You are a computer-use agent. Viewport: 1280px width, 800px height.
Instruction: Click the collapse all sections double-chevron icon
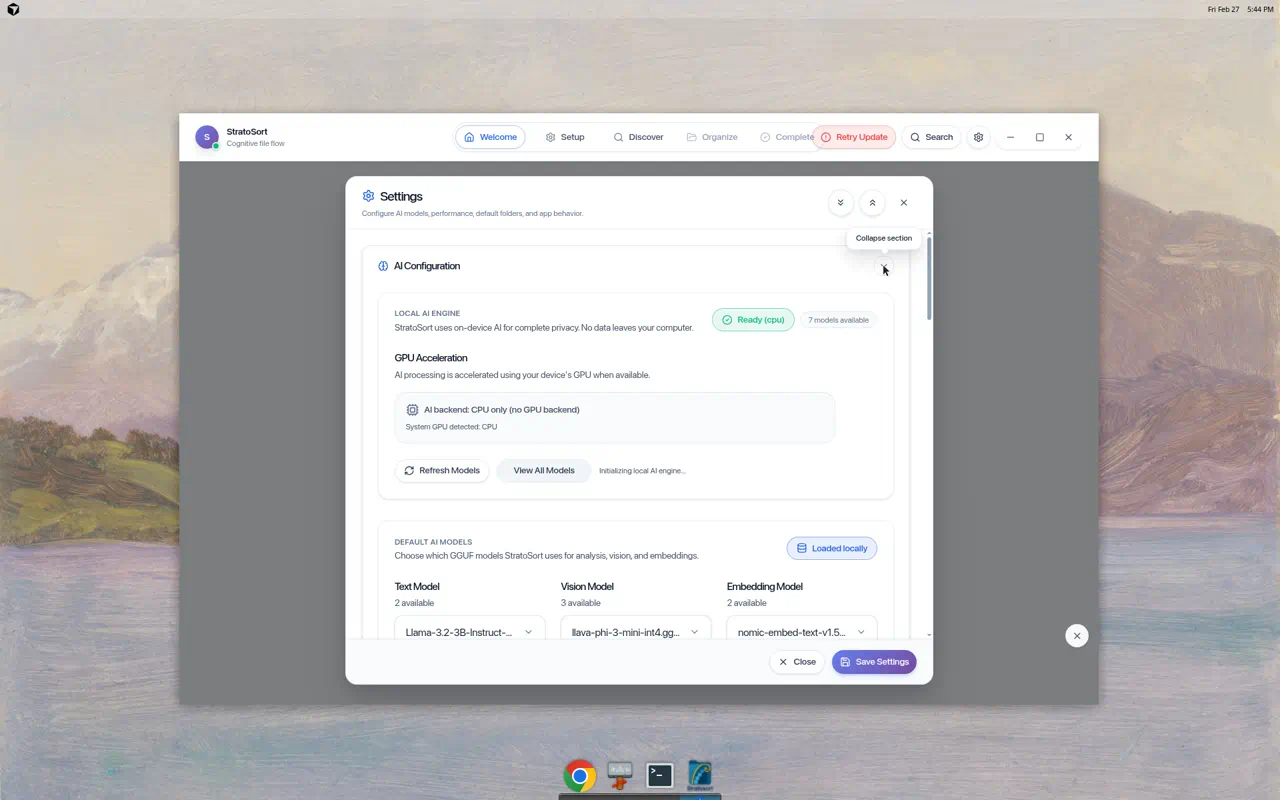click(x=872, y=203)
